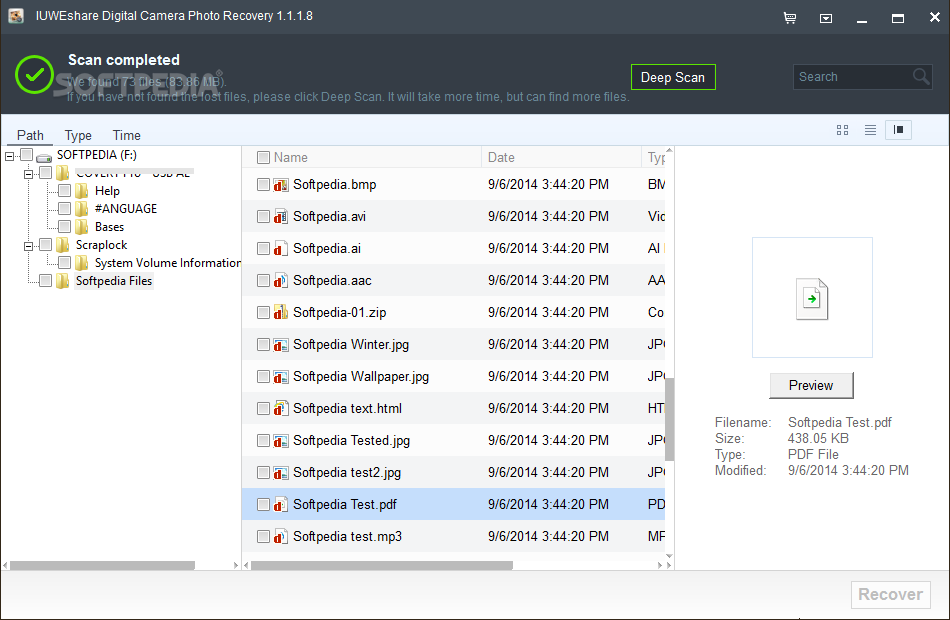This screenshot has width=950, height=620.
Task: Click the Softpedia text.html file icon
Action: [x=280, y=408]
